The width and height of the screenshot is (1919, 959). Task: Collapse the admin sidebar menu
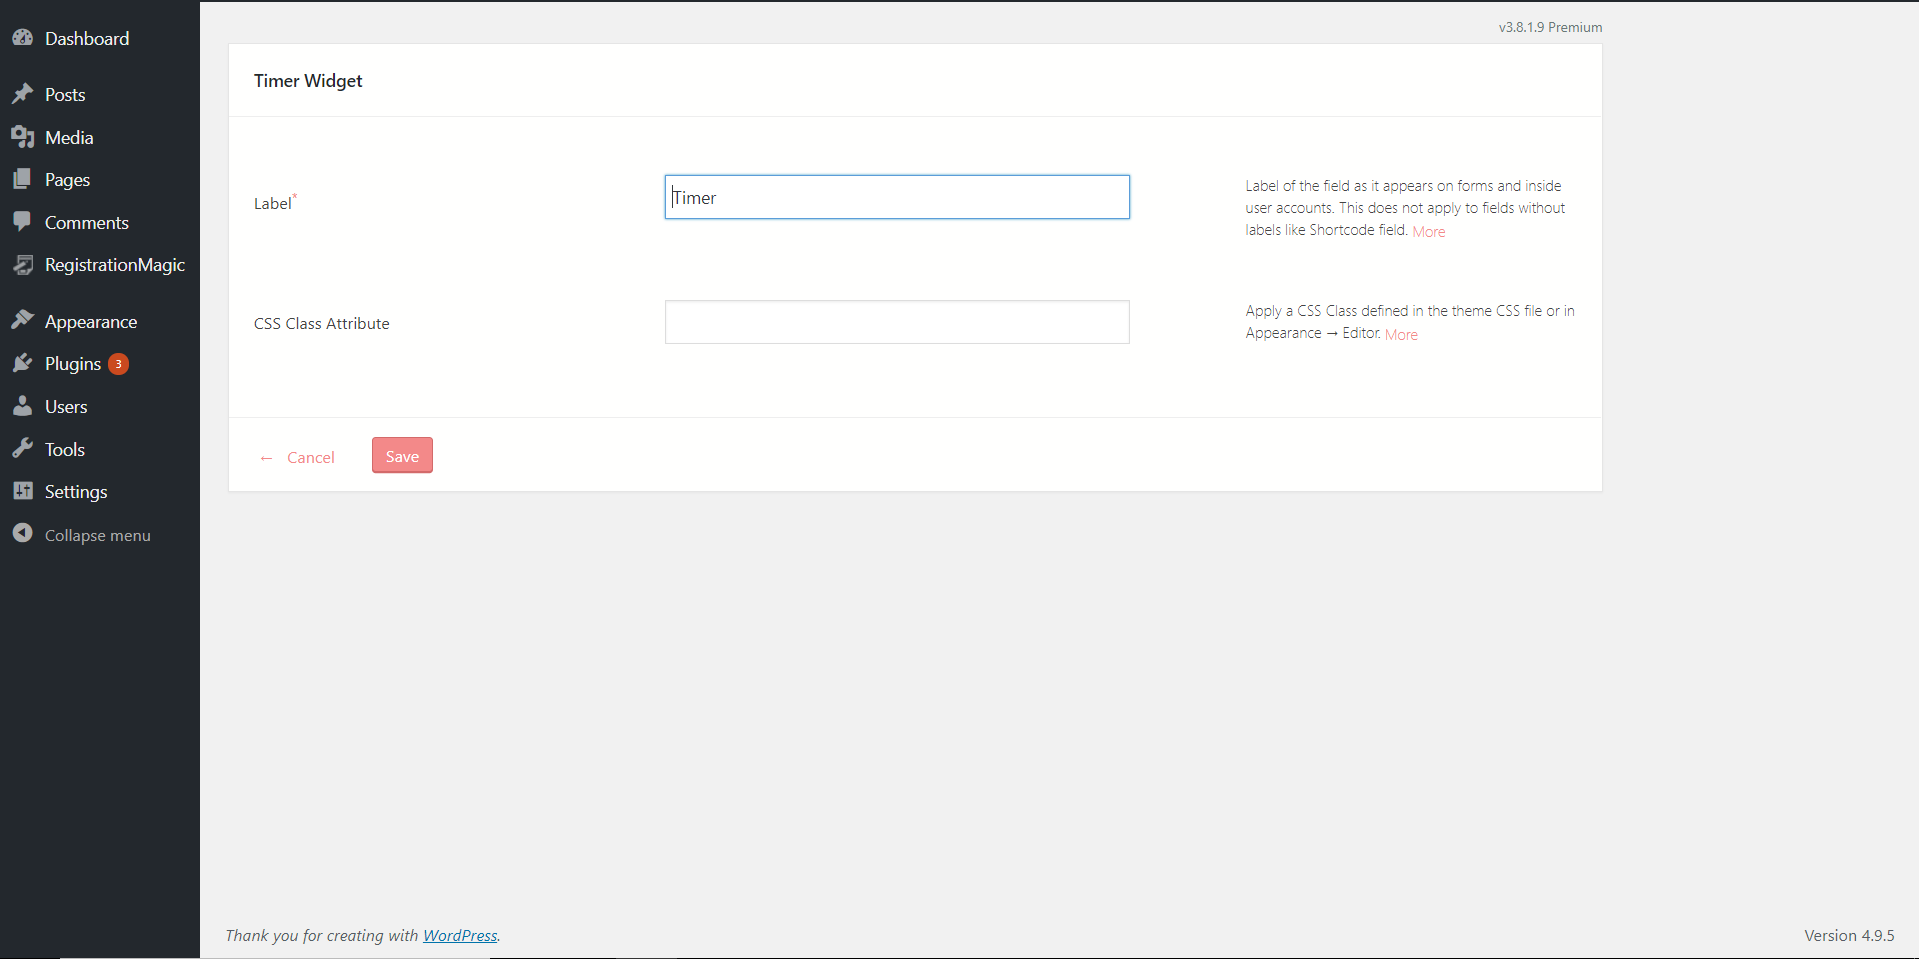tap(97, 535)
